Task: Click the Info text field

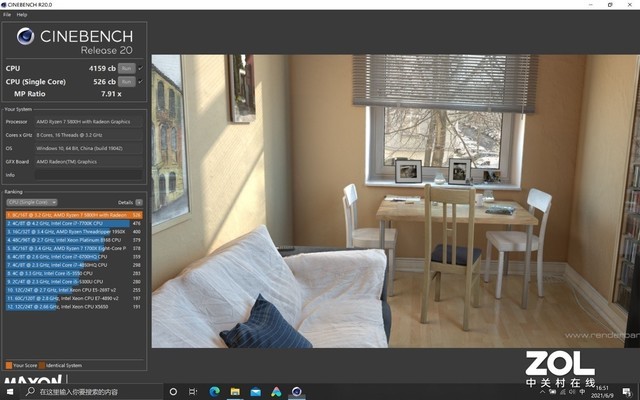Action: pyautogui.click(x=88, y=173)
